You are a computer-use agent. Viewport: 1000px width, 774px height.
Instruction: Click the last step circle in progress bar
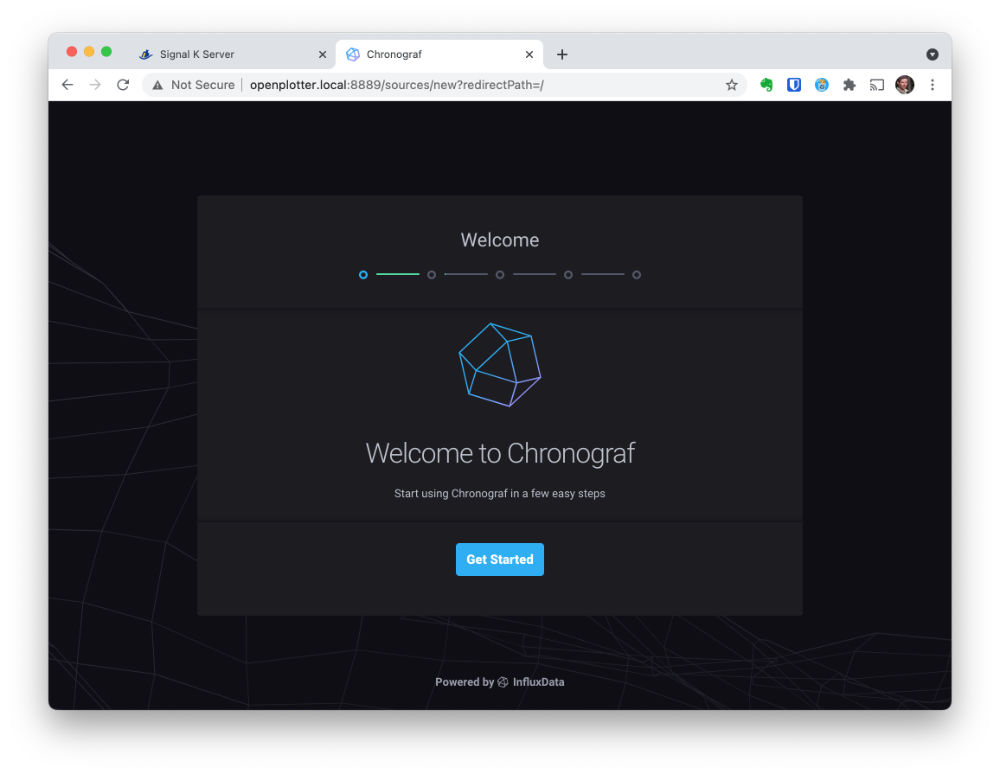(x=636, y=275)
